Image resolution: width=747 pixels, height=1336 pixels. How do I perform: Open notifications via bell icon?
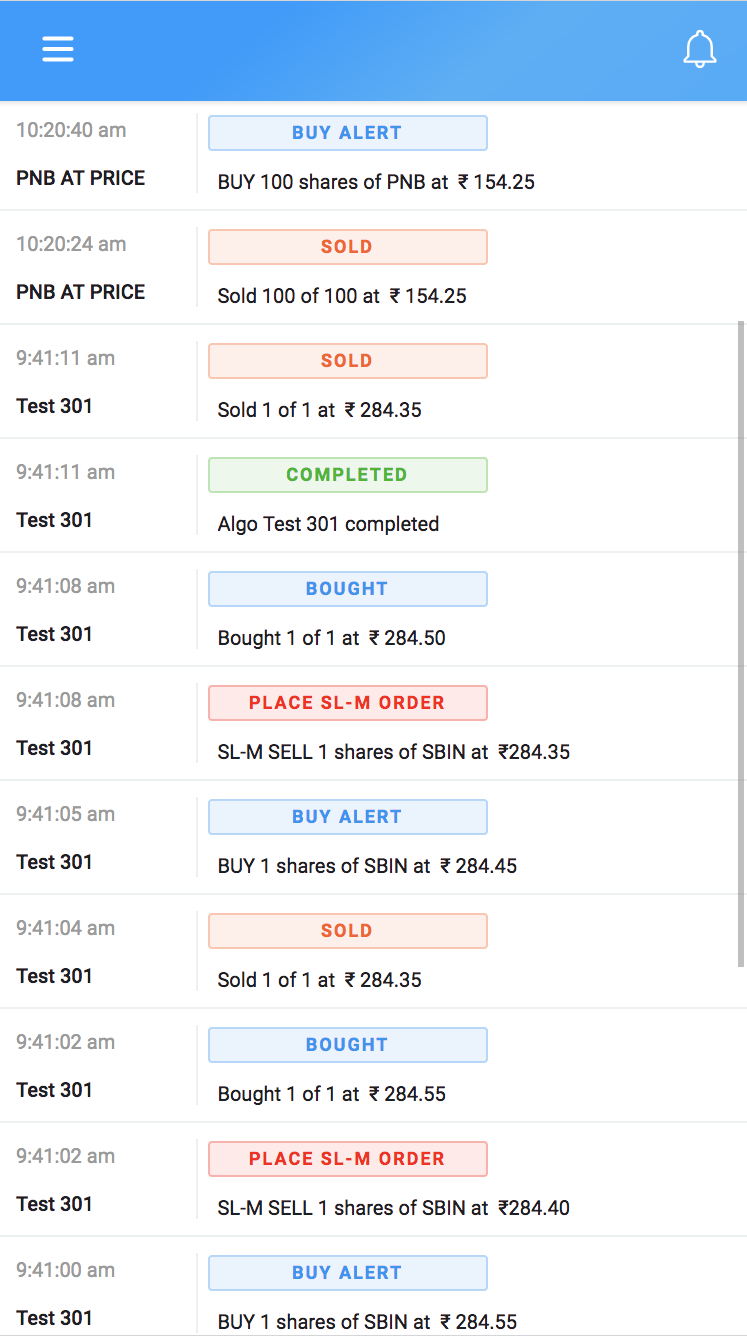tap(700, 50)
